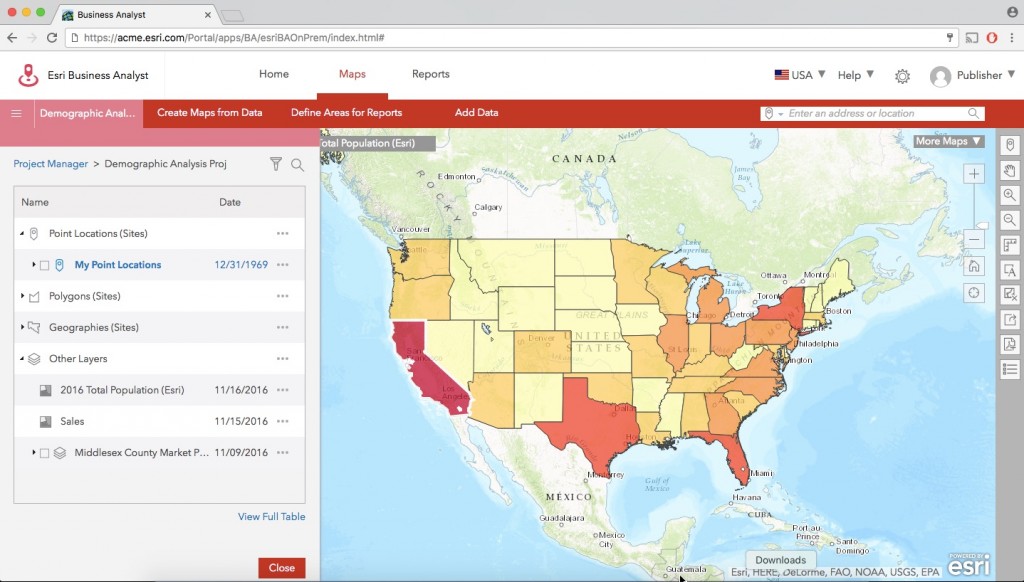Image resolution: width=1024 pixels, height=582 pixels.
Task: Open options for My Point Locations row
Action: [282, 265]
